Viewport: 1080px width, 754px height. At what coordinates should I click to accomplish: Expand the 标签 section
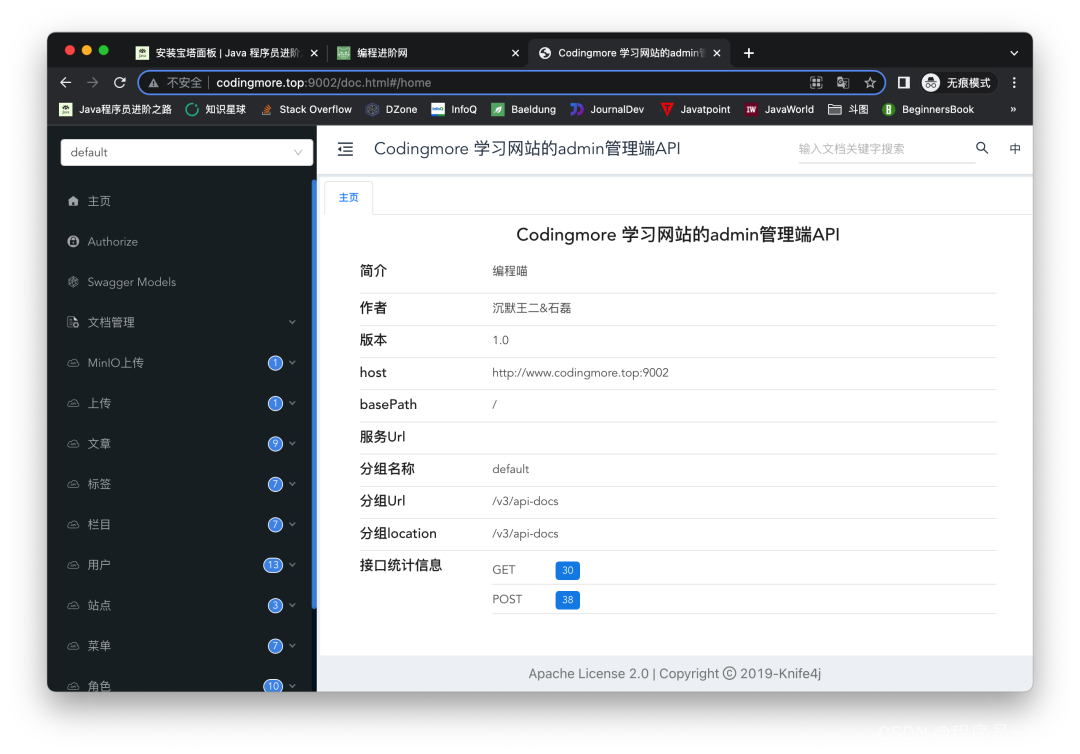pos(292,484)
